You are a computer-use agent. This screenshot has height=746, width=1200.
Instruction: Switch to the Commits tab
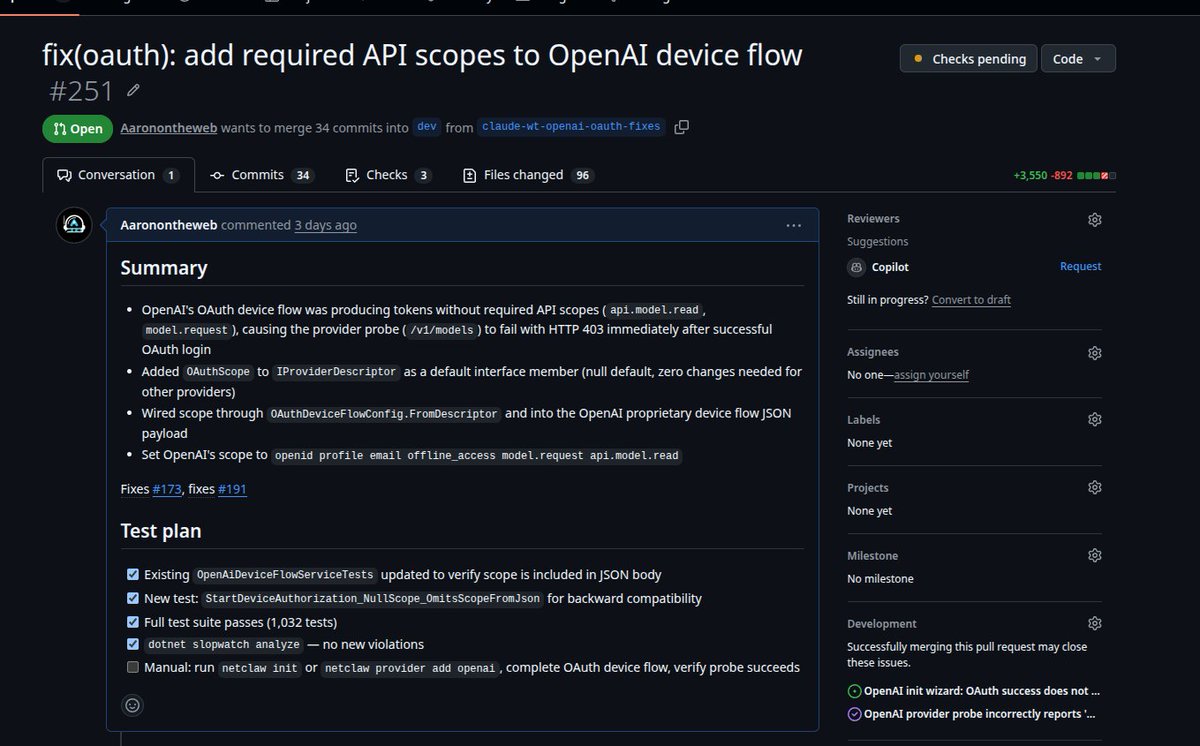coord(262,175)
